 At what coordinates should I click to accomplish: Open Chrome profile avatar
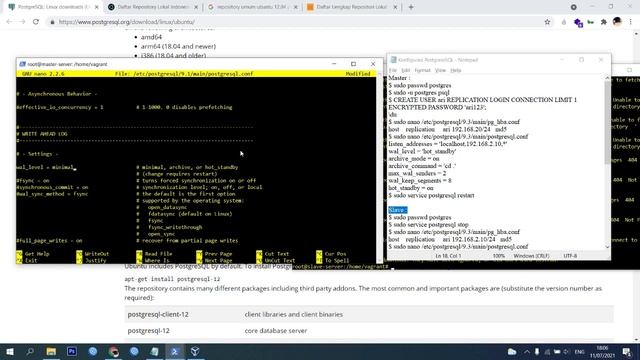click(x=617, y=22)
